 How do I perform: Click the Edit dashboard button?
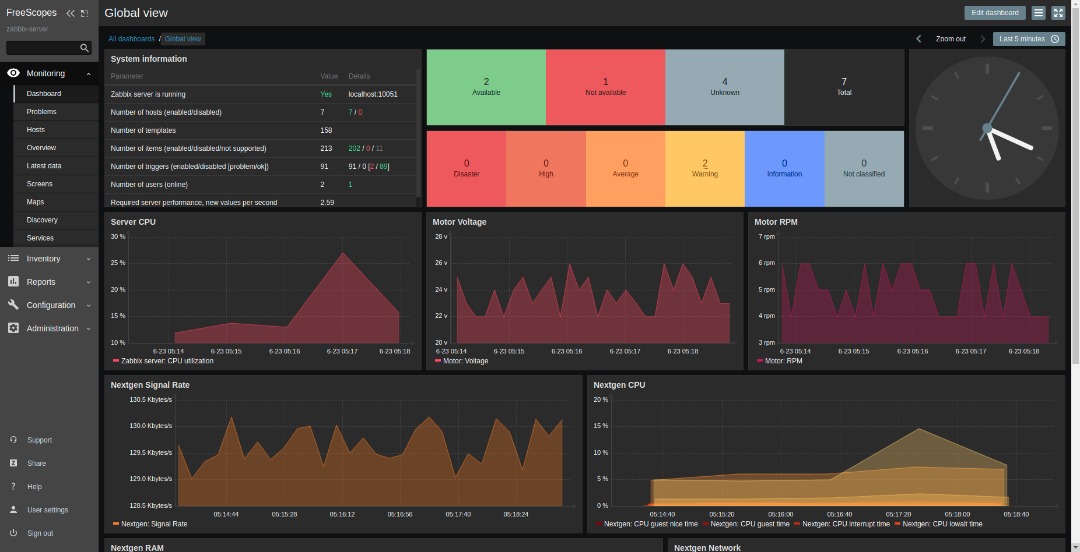pyautogui.click(x=994, y=13)
